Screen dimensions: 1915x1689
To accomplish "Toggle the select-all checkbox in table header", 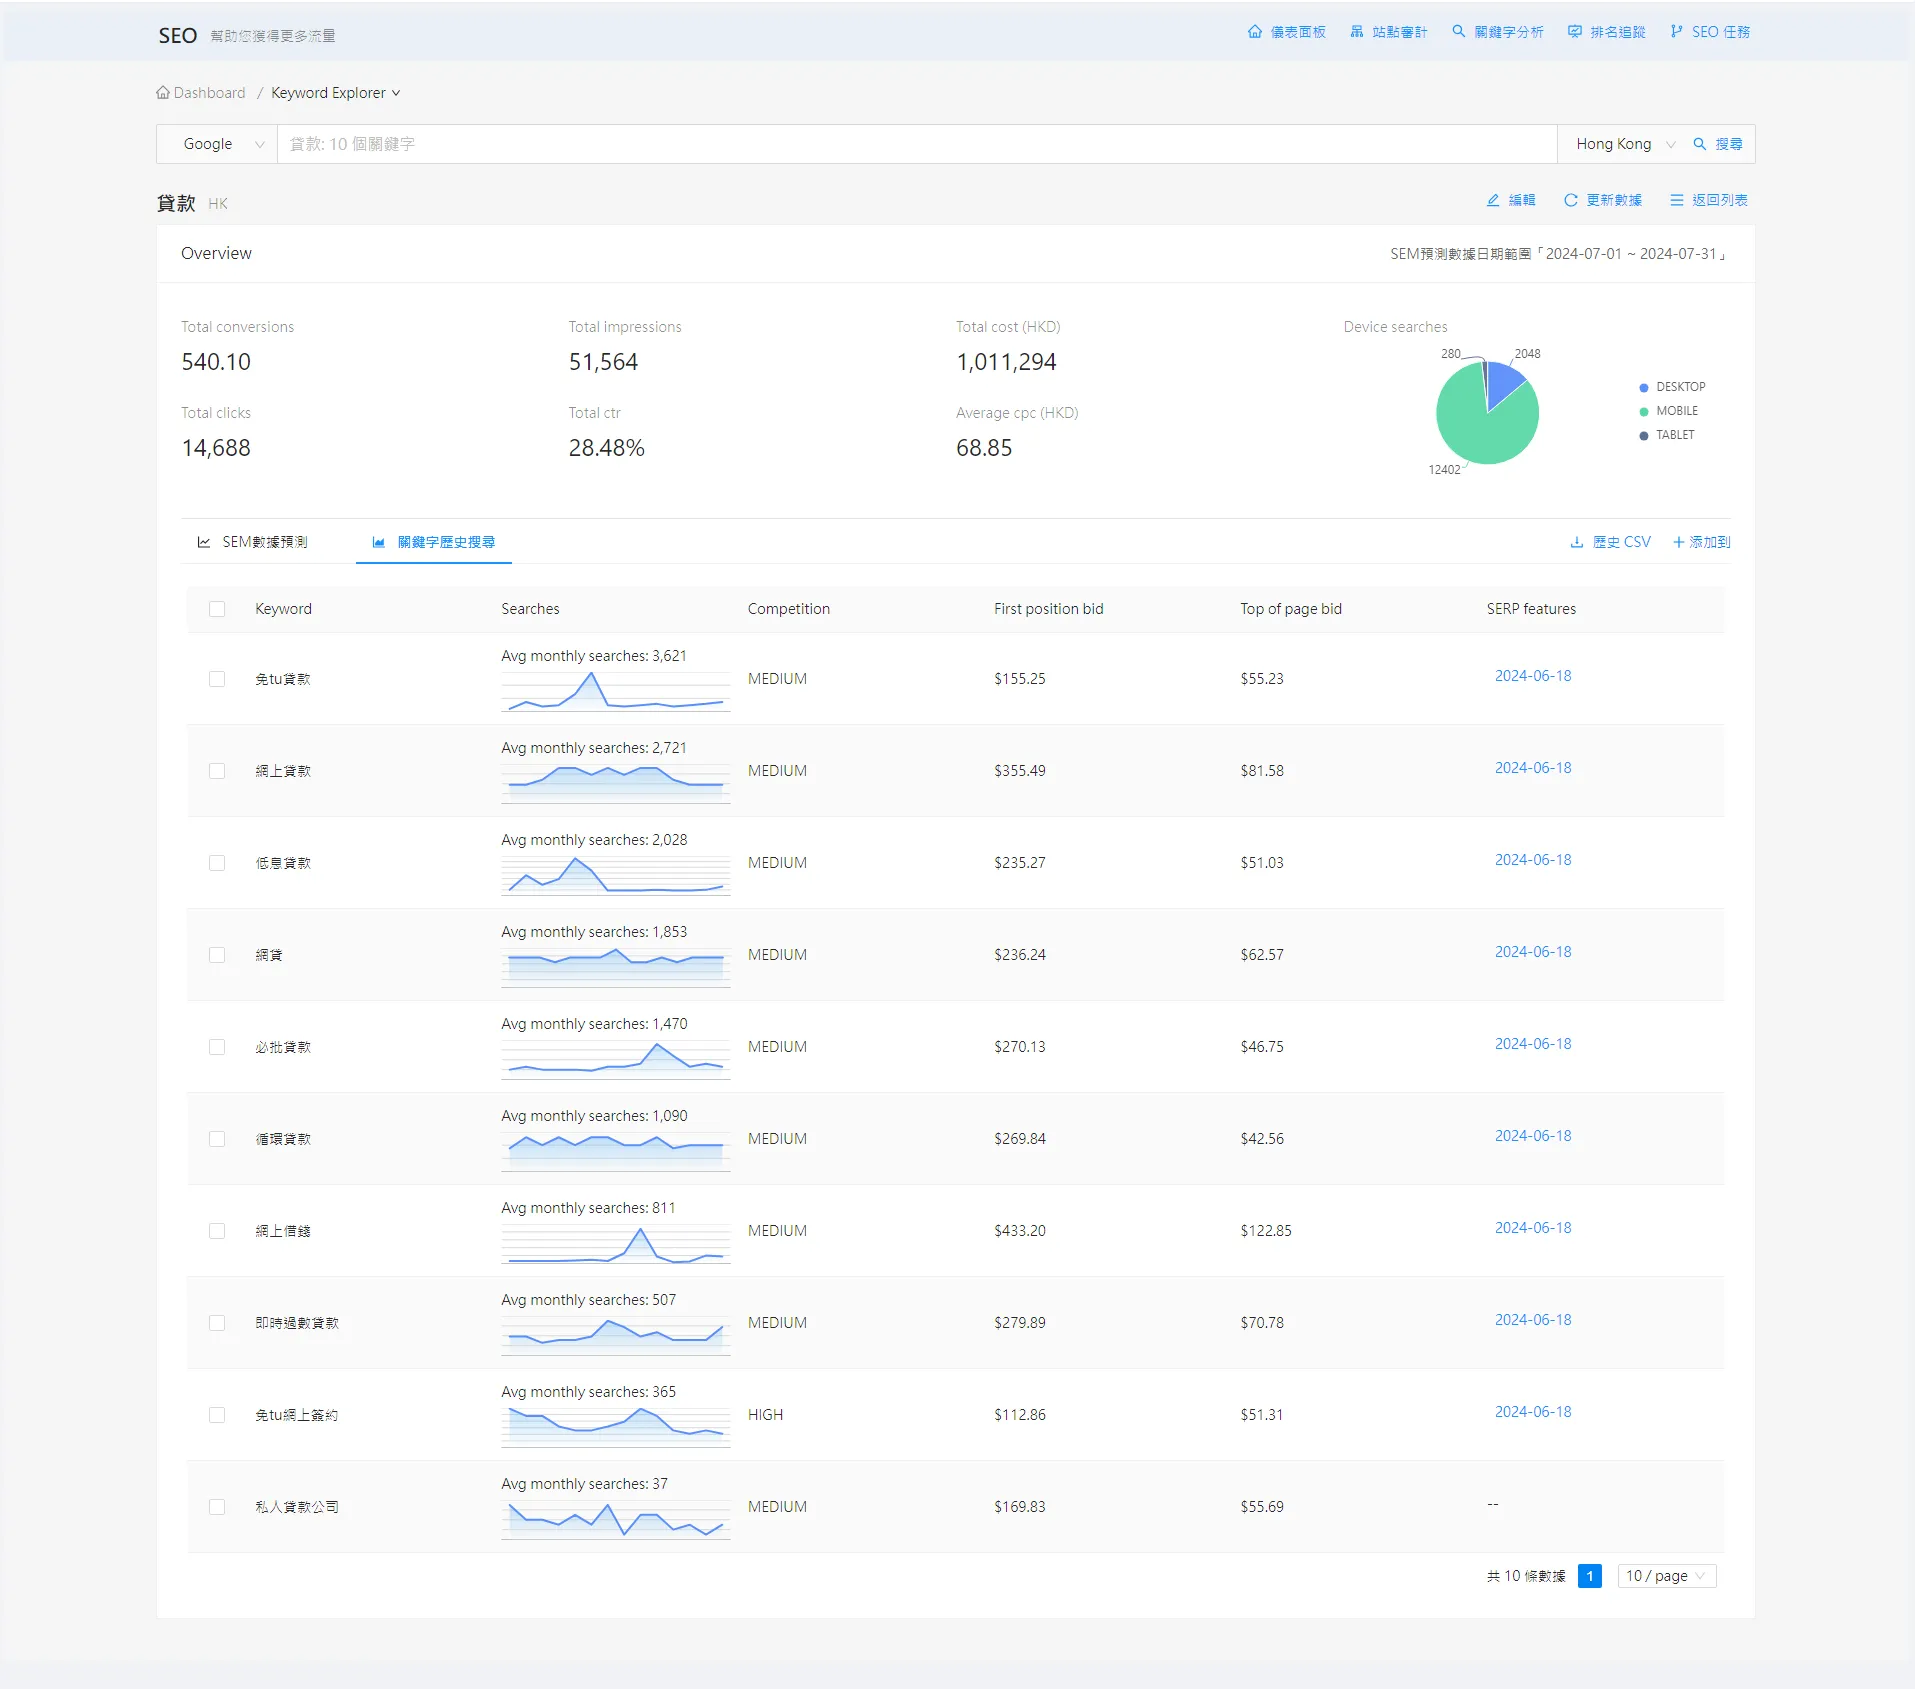I will click(217, 609).
